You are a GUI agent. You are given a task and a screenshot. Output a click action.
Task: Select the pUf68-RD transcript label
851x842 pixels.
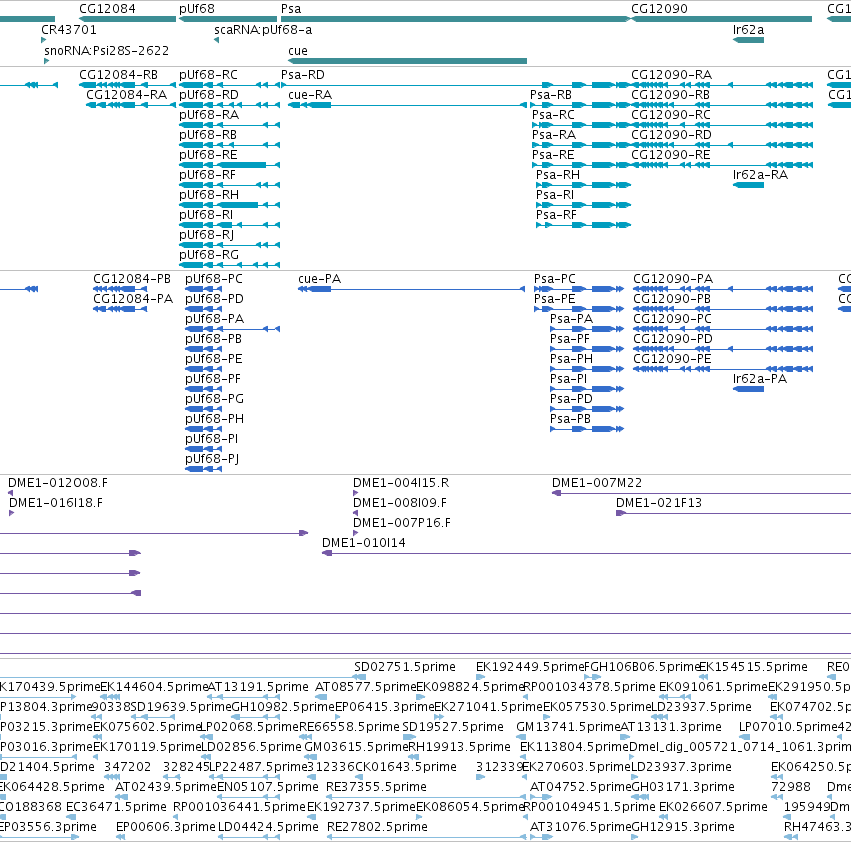[209, 94]
